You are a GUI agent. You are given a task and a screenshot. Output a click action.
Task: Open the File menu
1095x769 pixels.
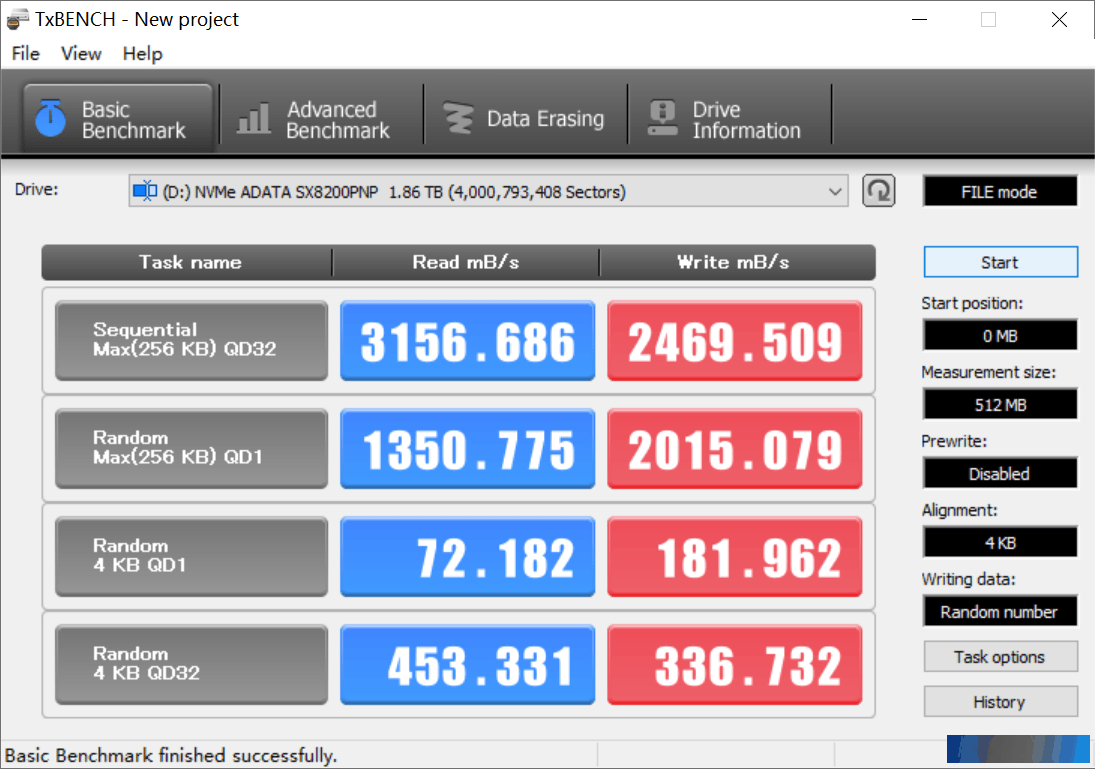click(26, 54)
